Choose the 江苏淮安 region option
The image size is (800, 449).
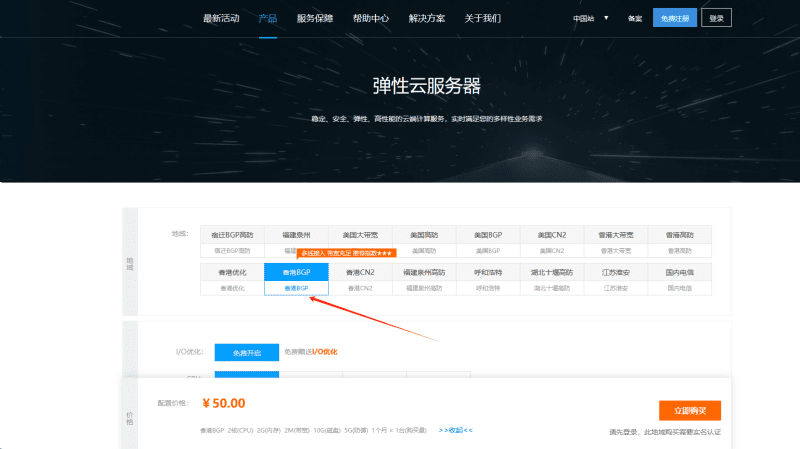pos(616,279)
